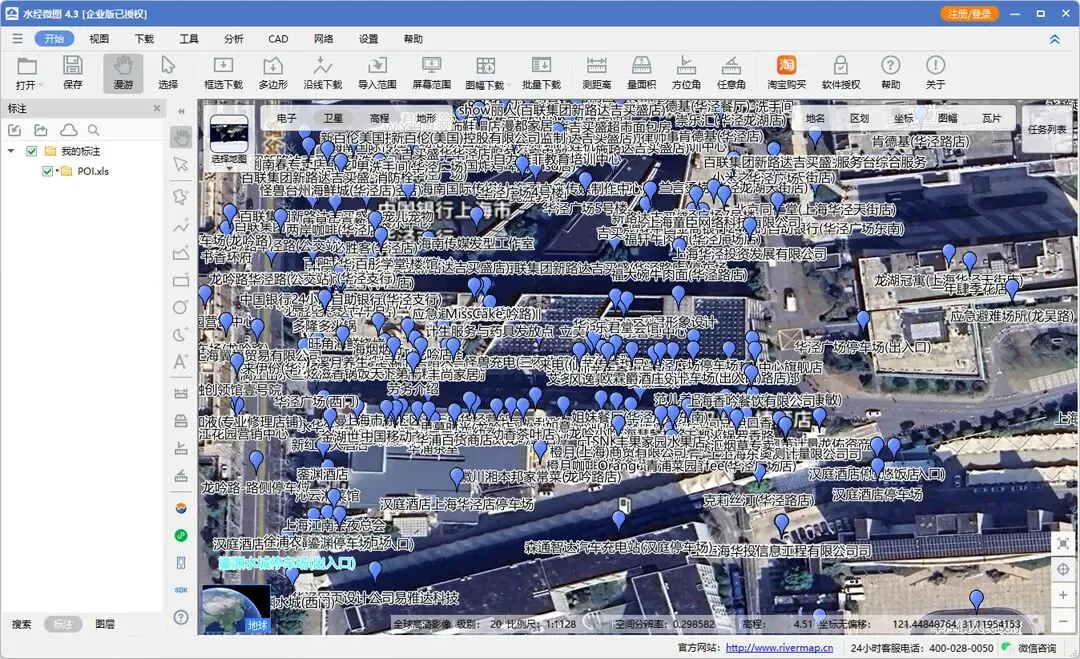Screen dimensions: 1080x659
Task: Click the SDK icon in the vertical toolbar
Action: pos(181,590)
